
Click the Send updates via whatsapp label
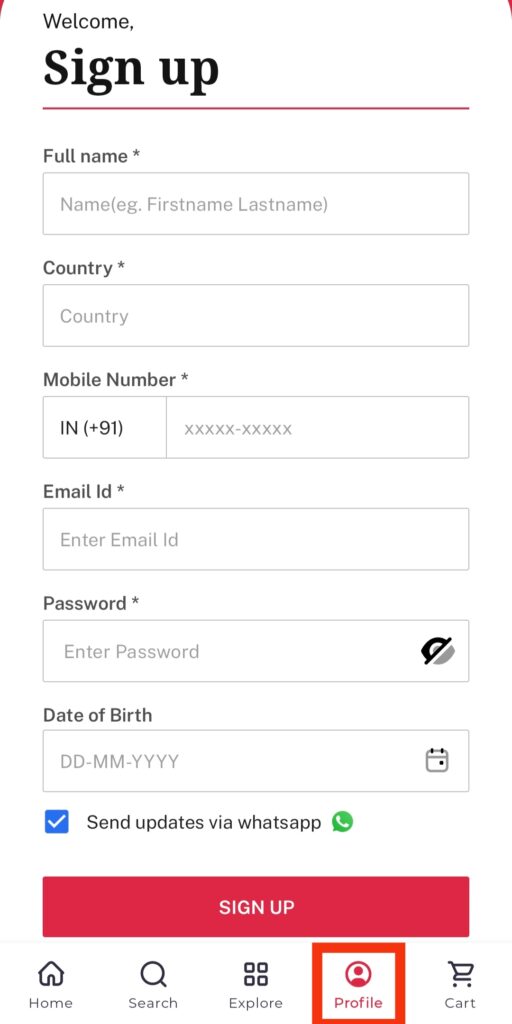click(204, 822)
